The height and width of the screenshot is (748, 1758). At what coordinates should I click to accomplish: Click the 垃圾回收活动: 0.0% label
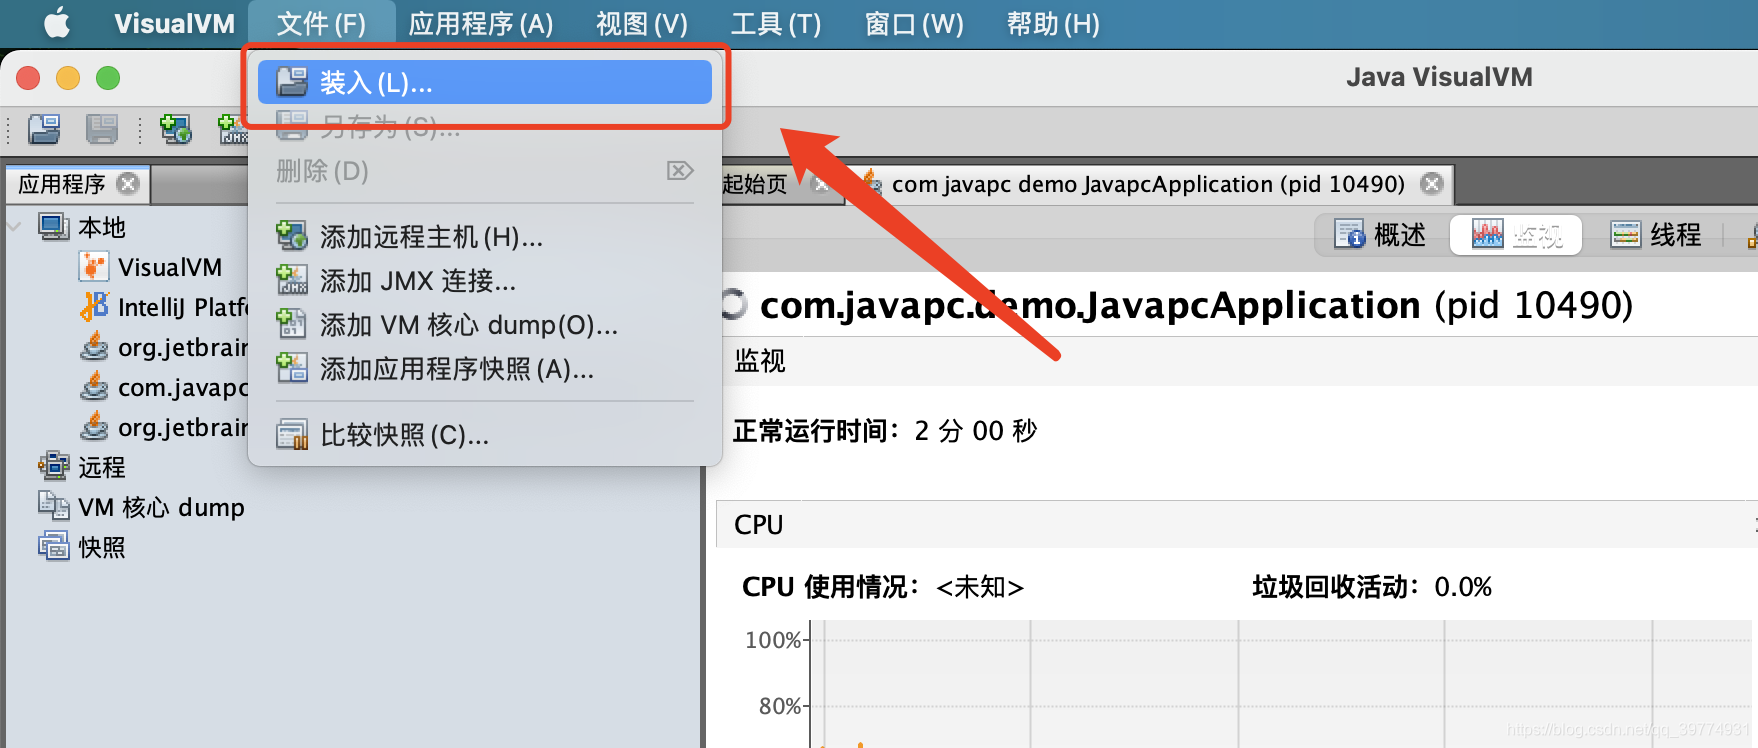click(x=1372, y=587)
